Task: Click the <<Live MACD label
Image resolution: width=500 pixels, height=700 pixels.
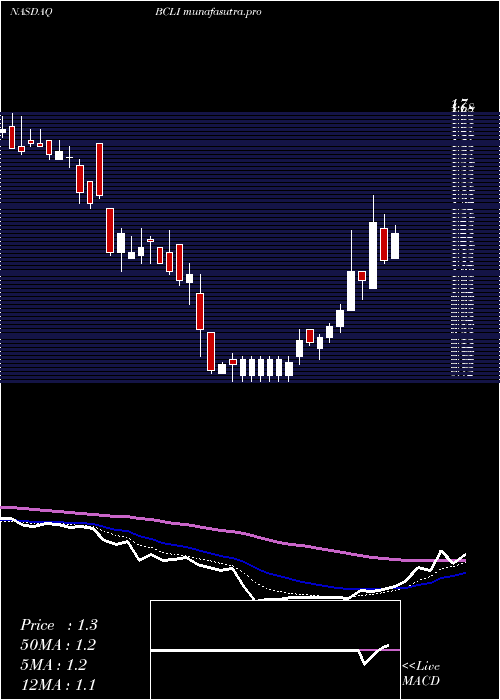Action: click(421, 673)
